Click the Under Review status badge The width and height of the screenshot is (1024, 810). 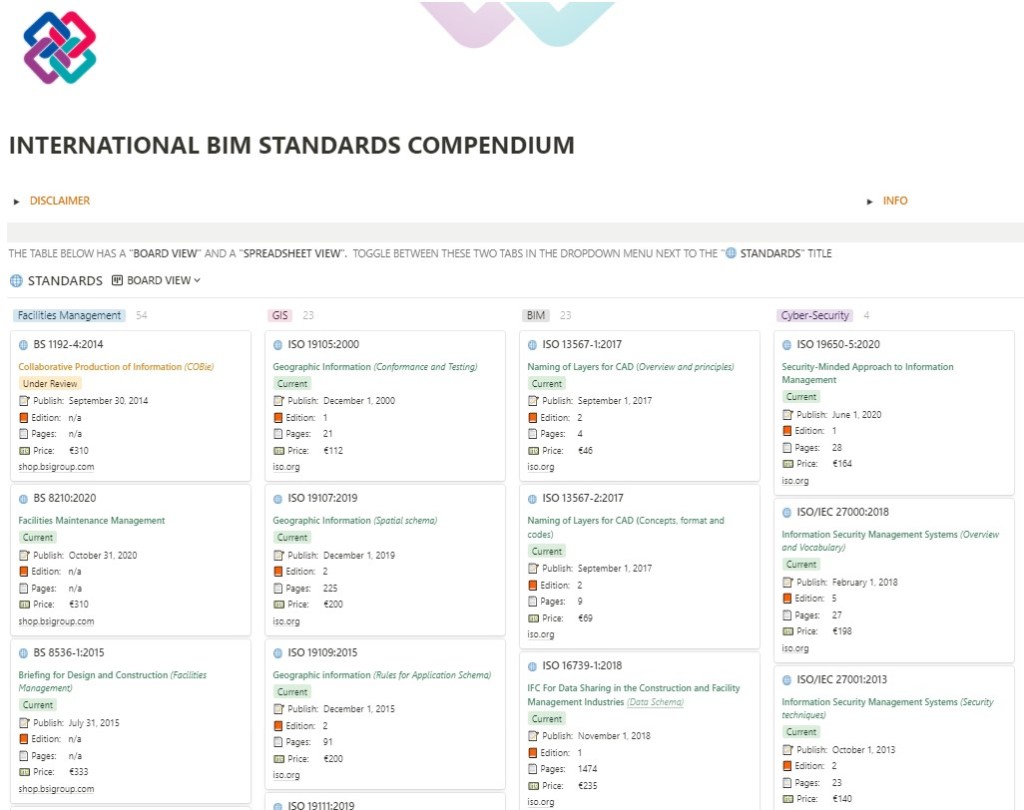[49, 383]
